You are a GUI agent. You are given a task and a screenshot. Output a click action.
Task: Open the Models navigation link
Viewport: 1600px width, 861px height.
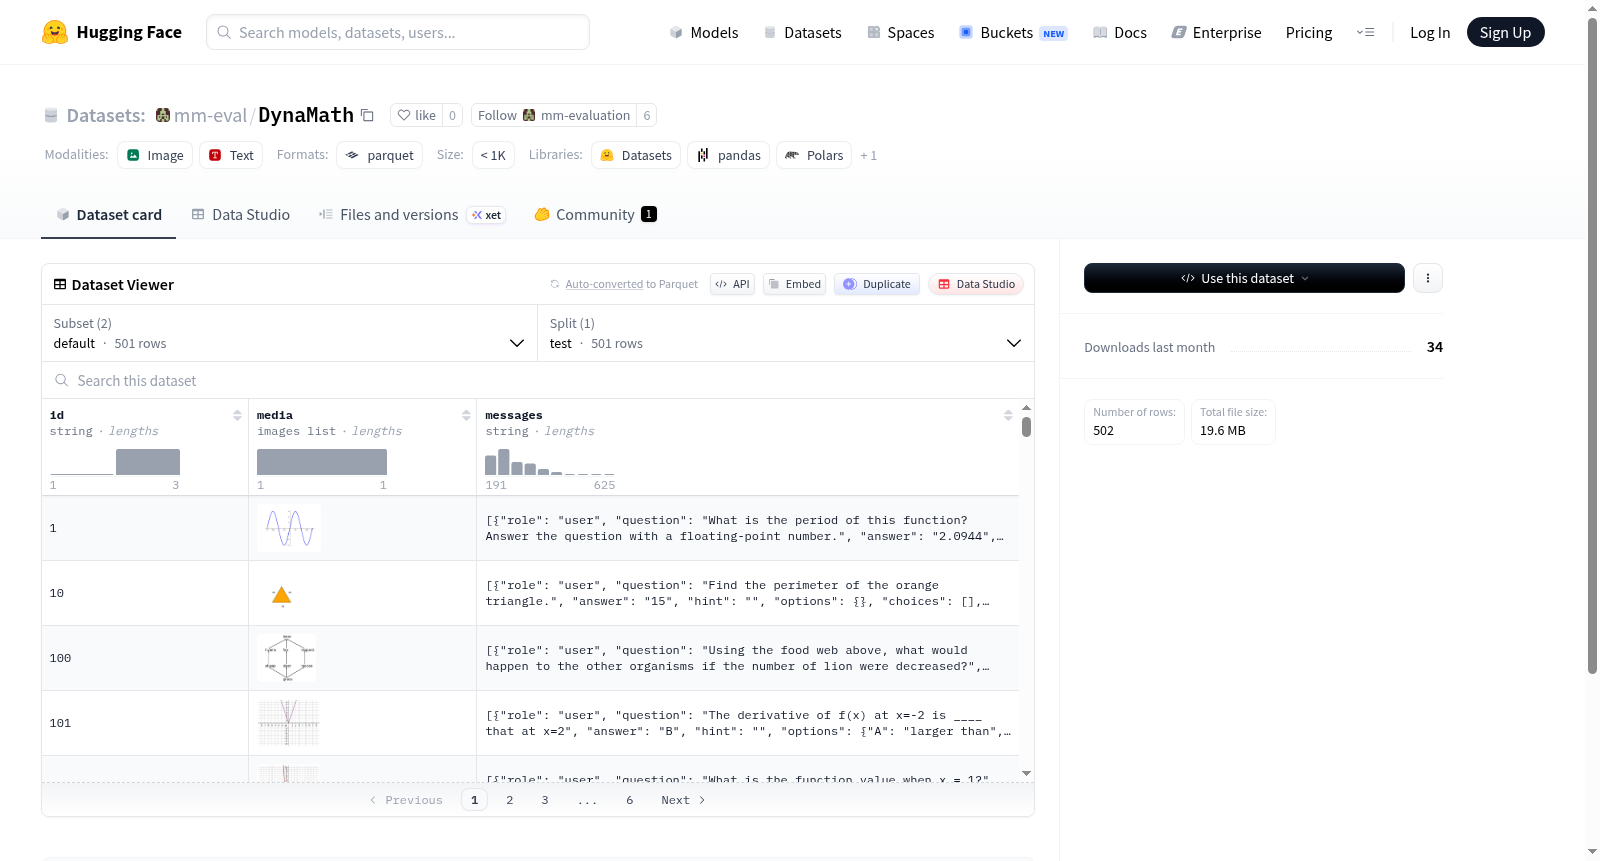[x=704, y=32]
